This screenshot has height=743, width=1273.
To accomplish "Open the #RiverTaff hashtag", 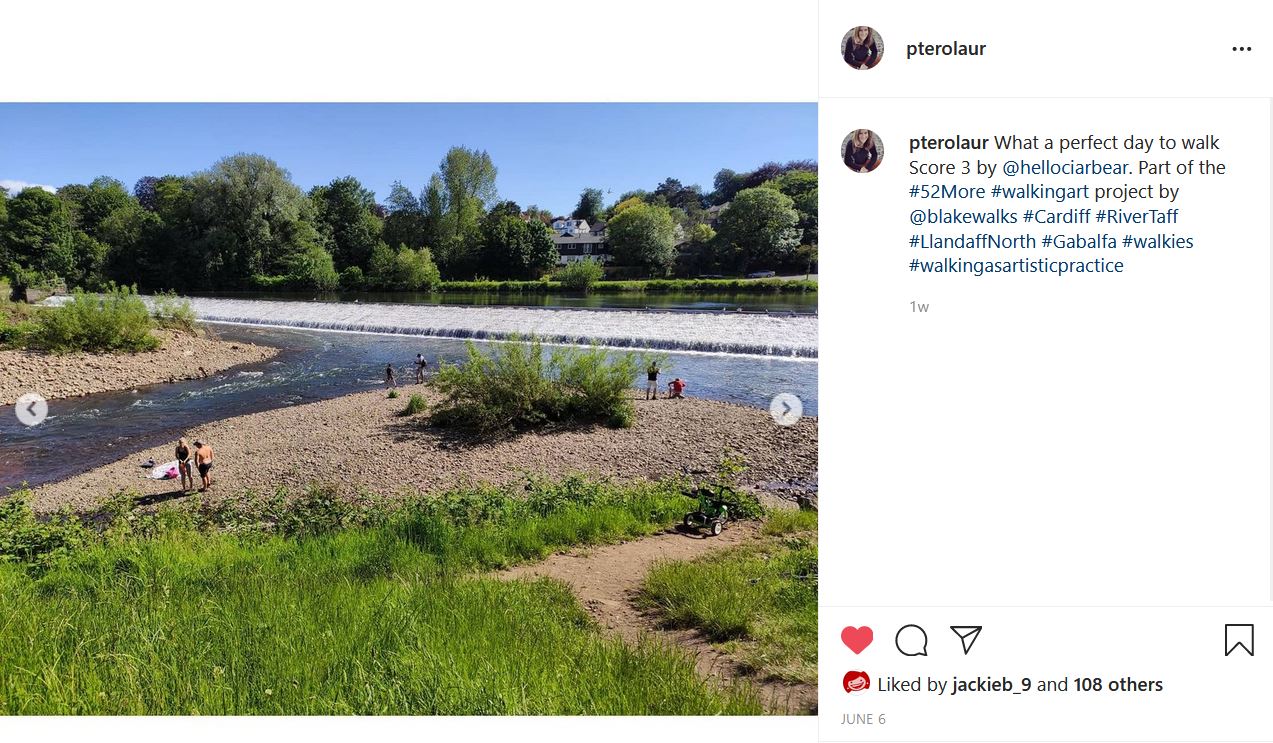I will click(x=1137, y=216).
